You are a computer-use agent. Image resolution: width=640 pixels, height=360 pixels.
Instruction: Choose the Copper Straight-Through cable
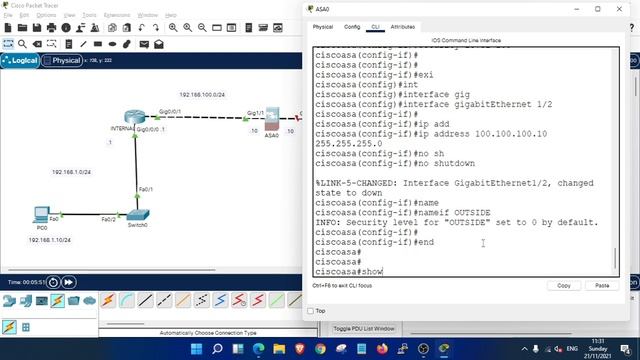pos(145,300)
